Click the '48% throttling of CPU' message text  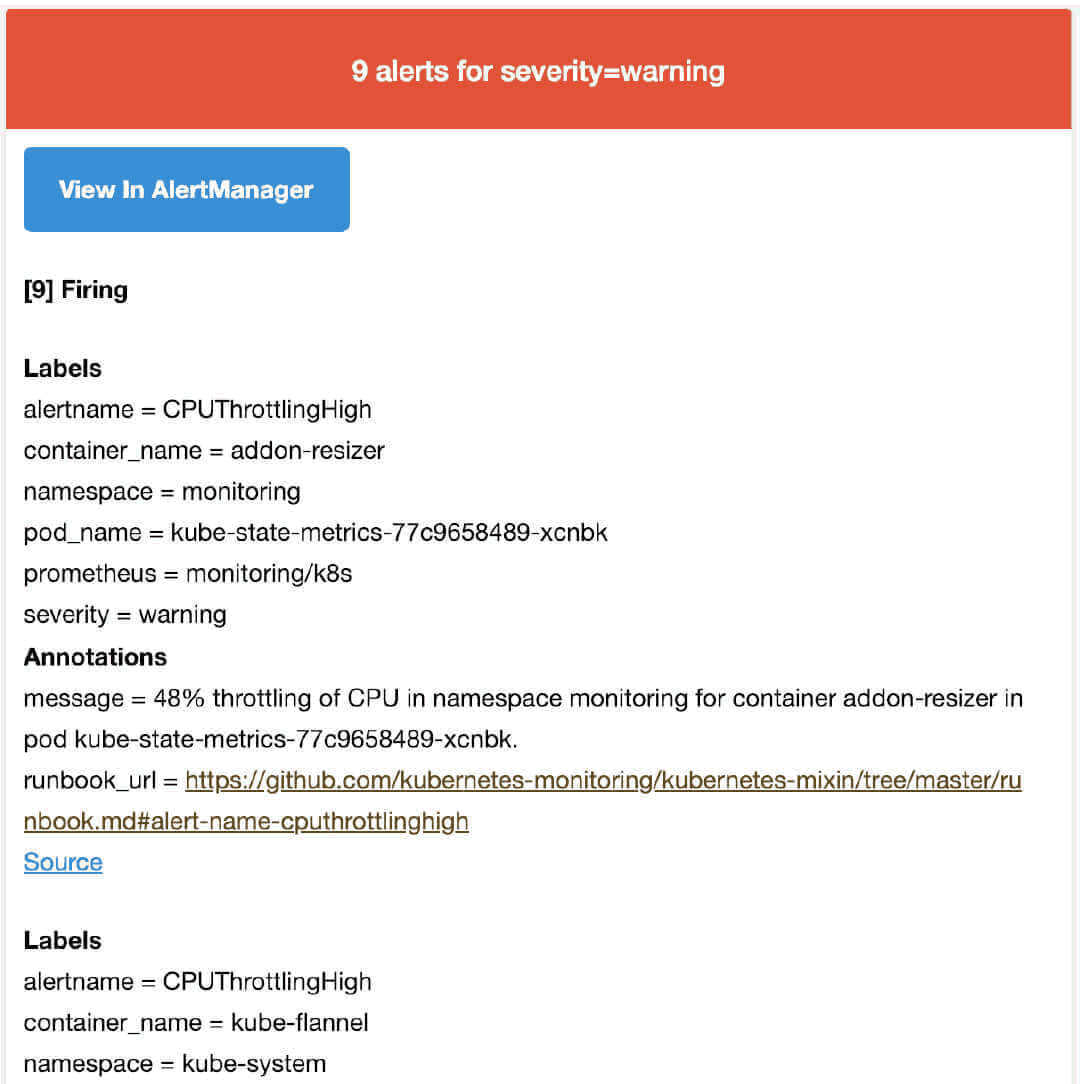277,698
